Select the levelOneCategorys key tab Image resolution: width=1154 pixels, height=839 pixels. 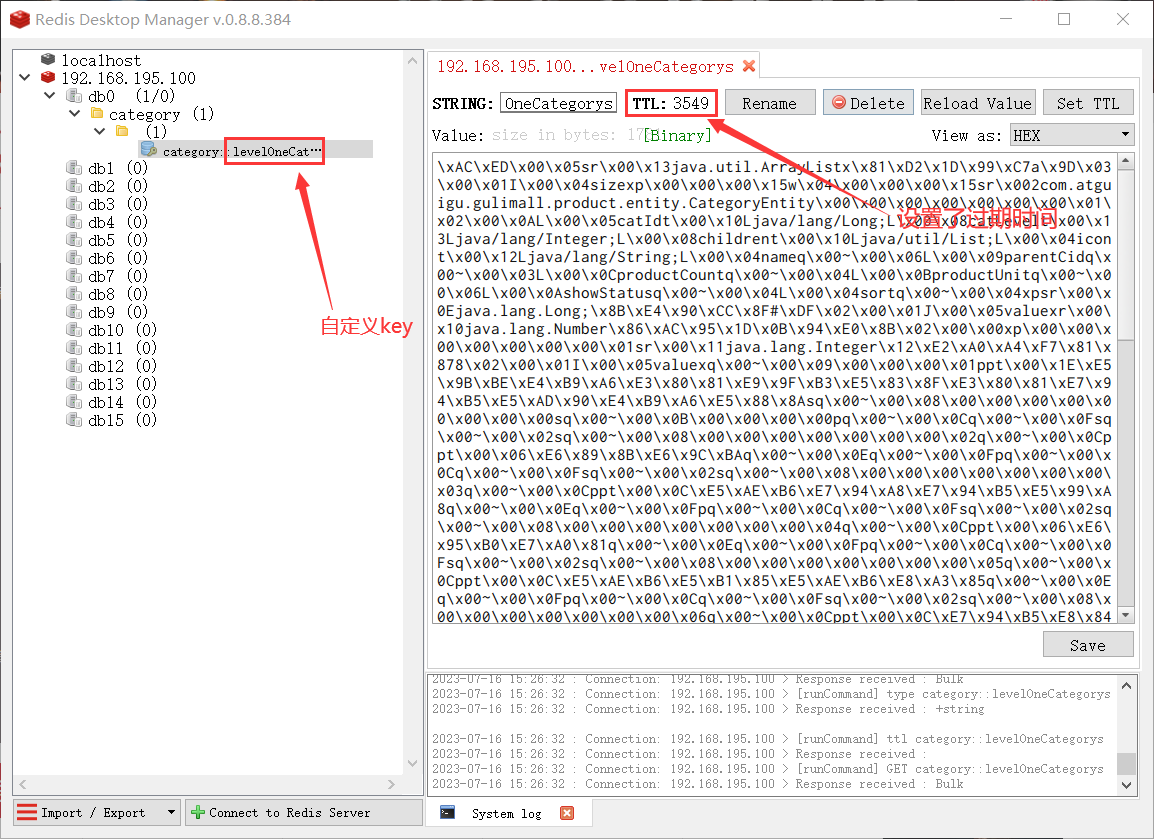[x=585, y=66]
